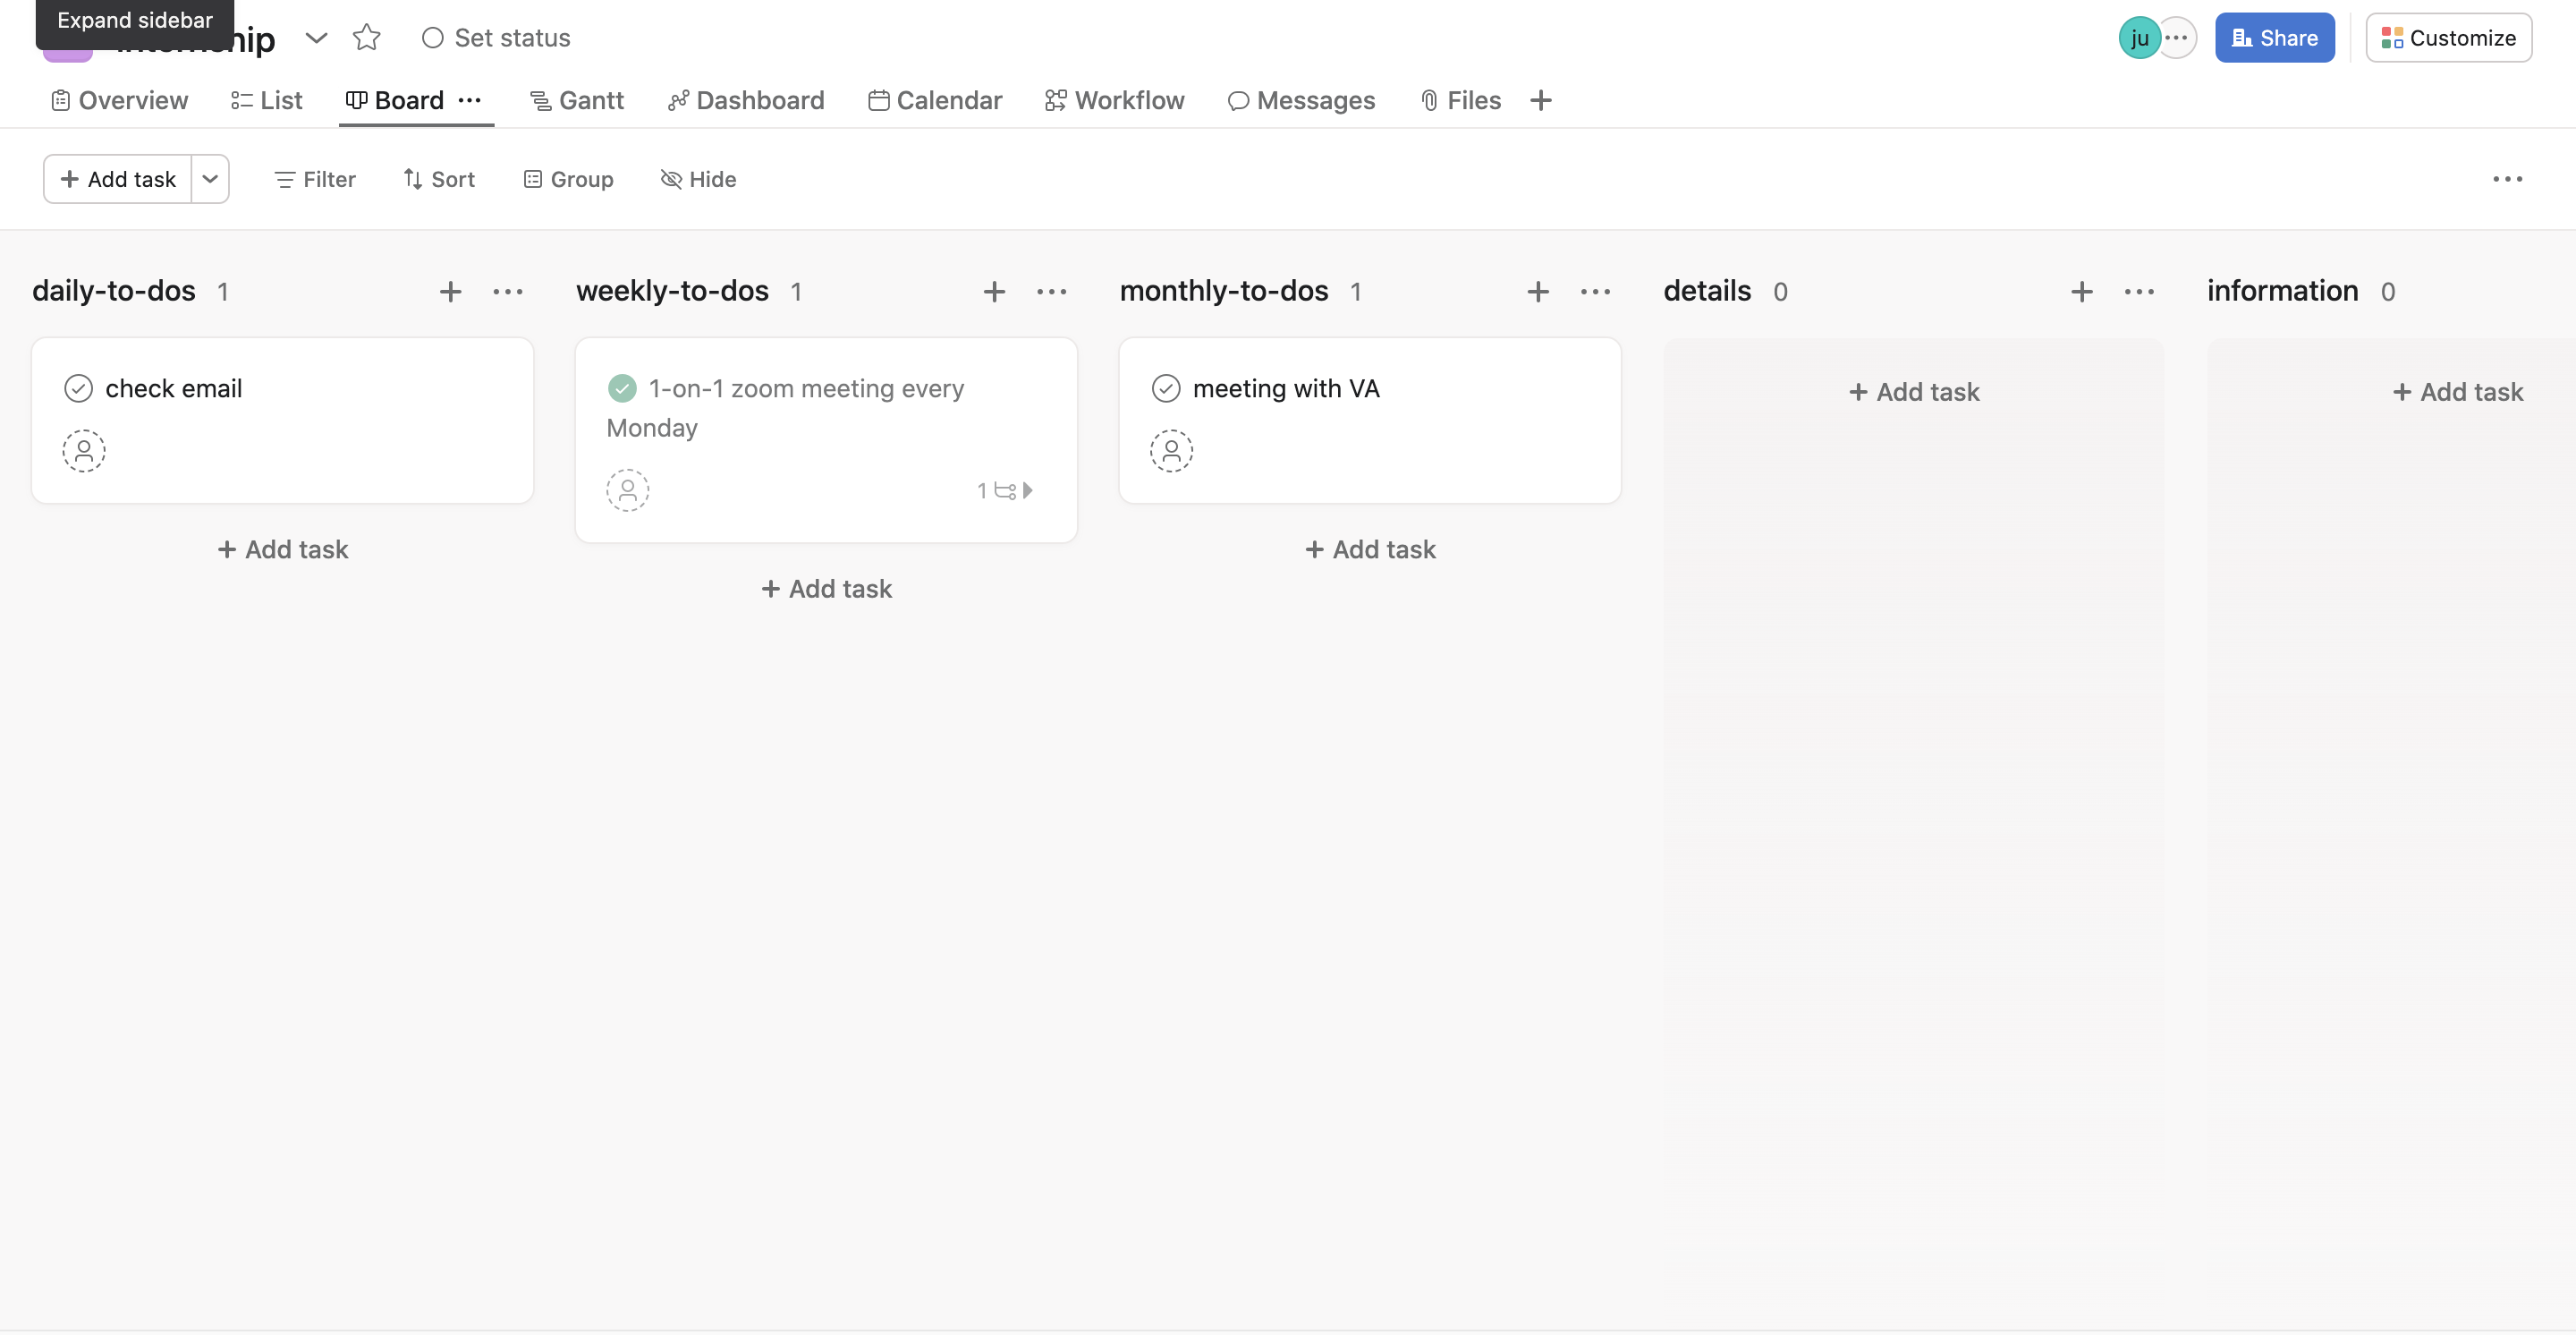Assign the check email task to someone
This screenshot has height=1335, width=2576.
[x=84, y=451]
